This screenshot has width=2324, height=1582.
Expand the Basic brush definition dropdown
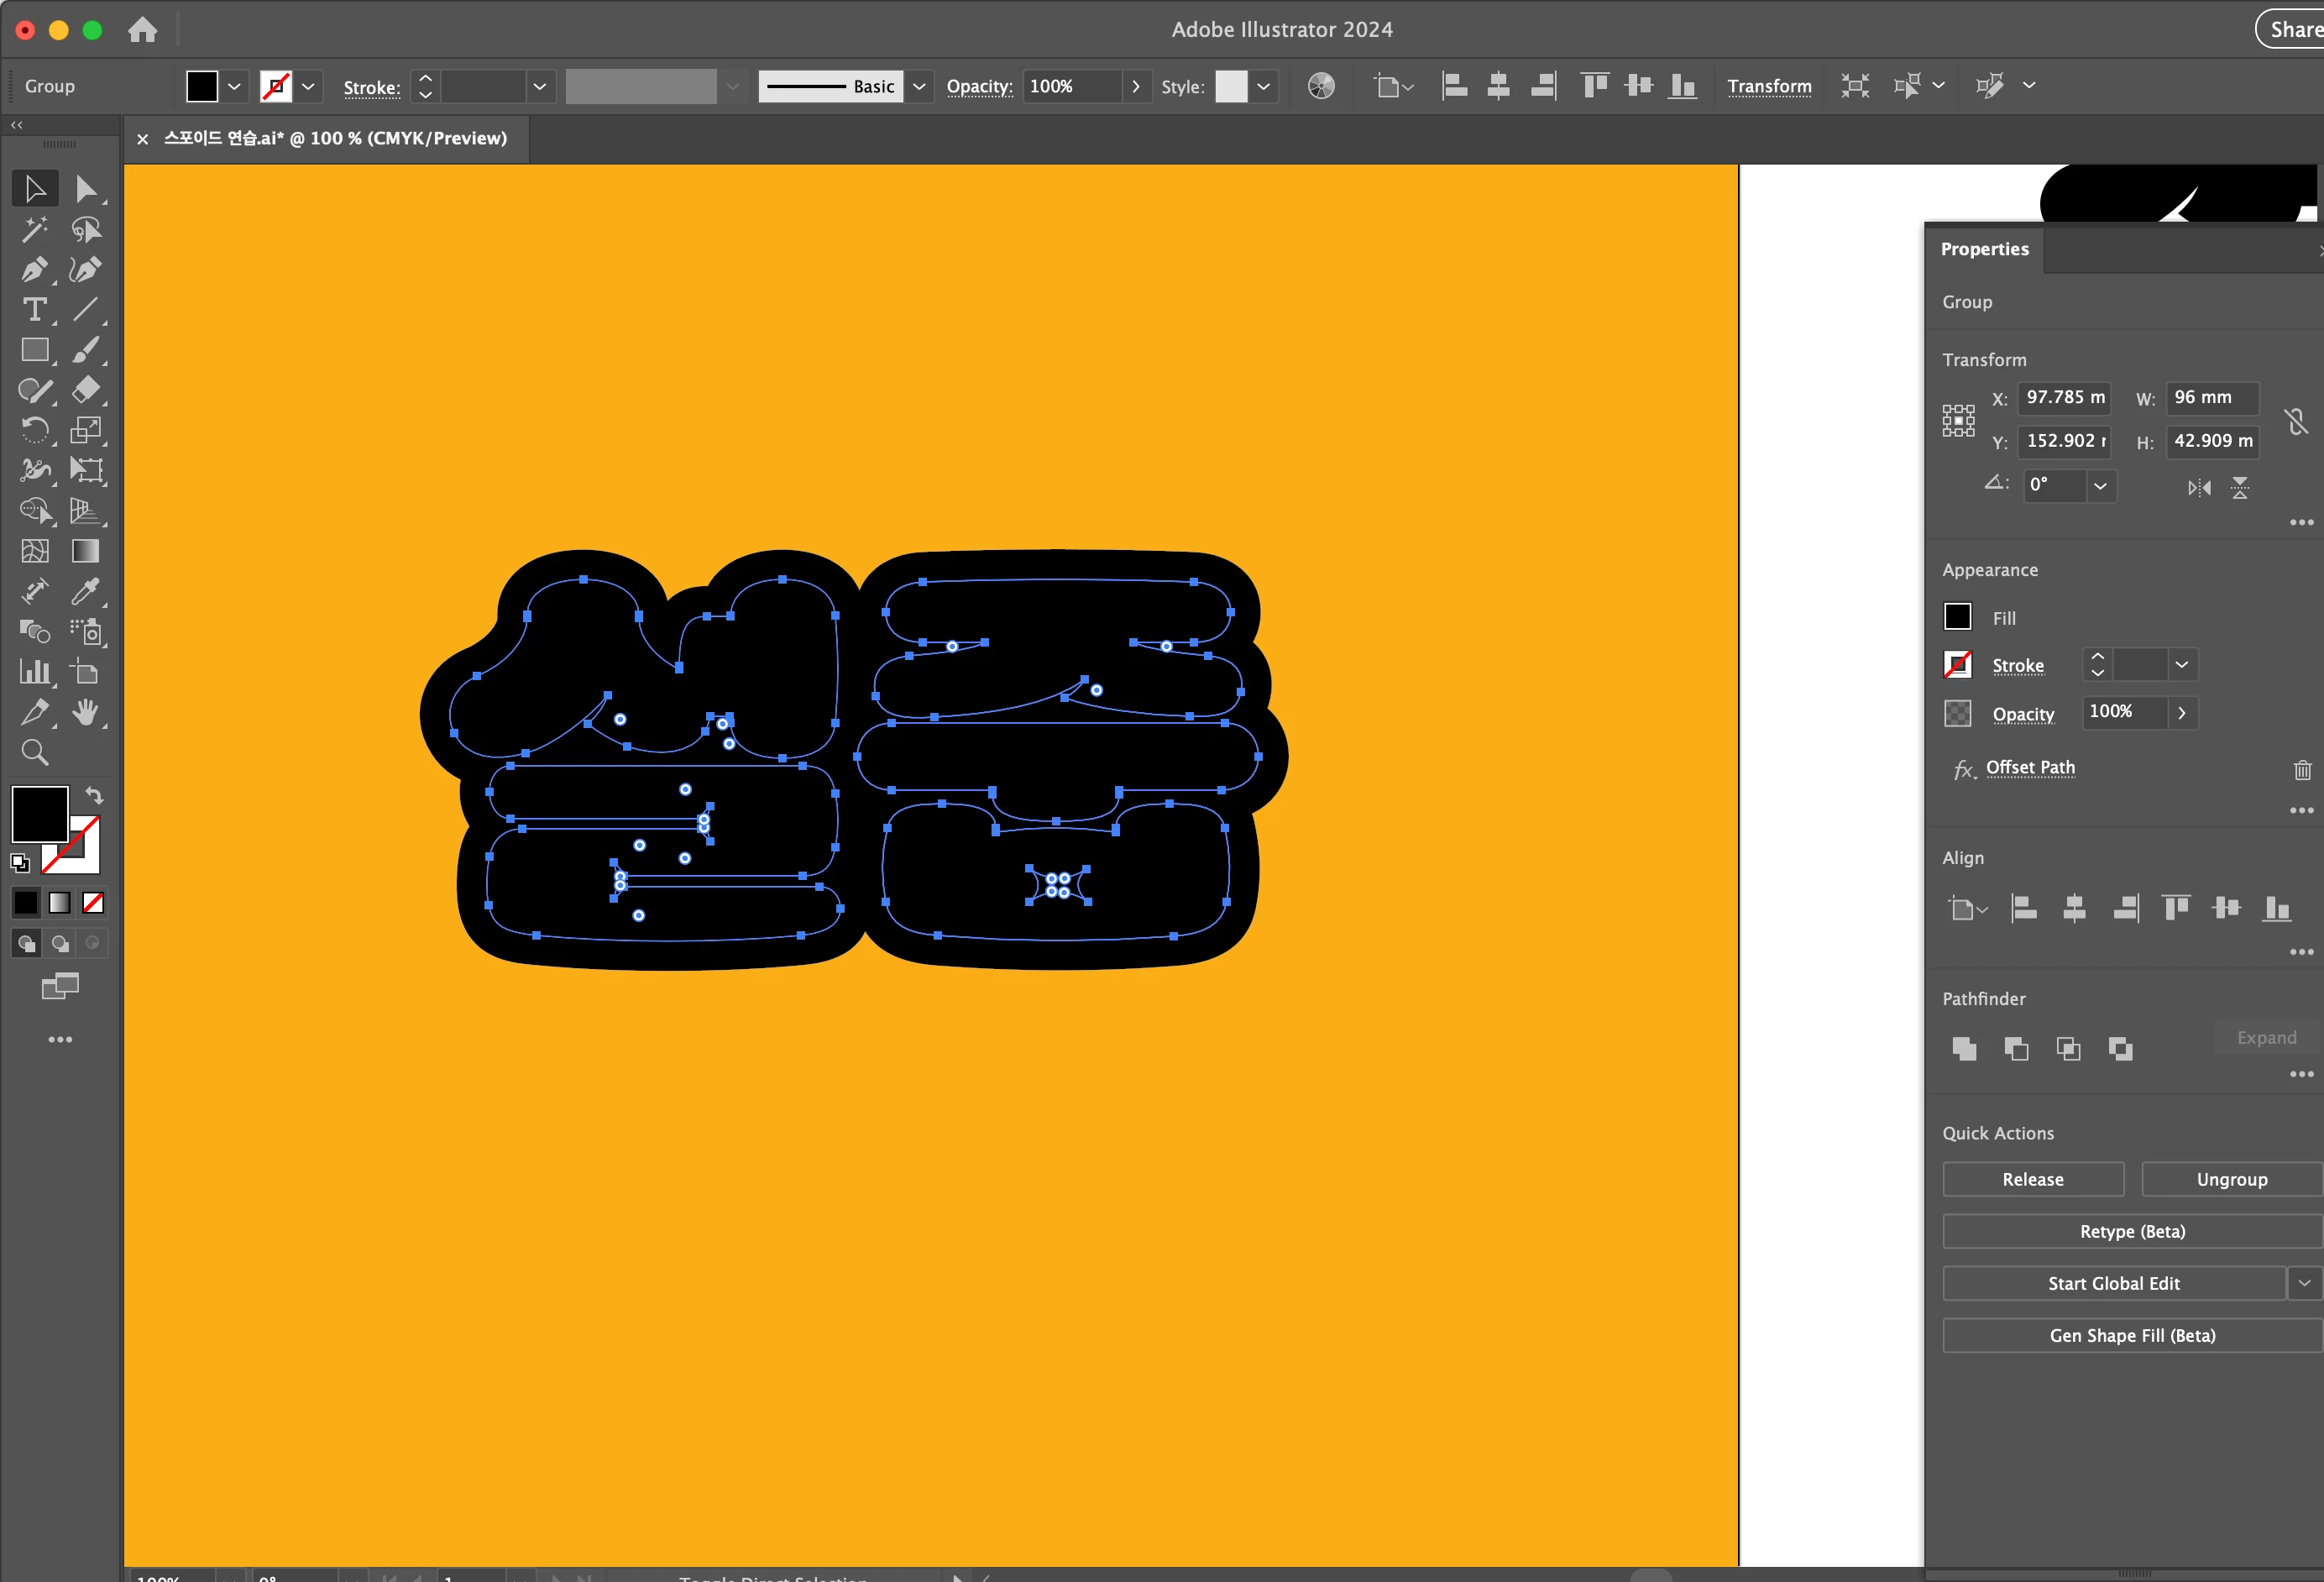click(x=919, y=86)
